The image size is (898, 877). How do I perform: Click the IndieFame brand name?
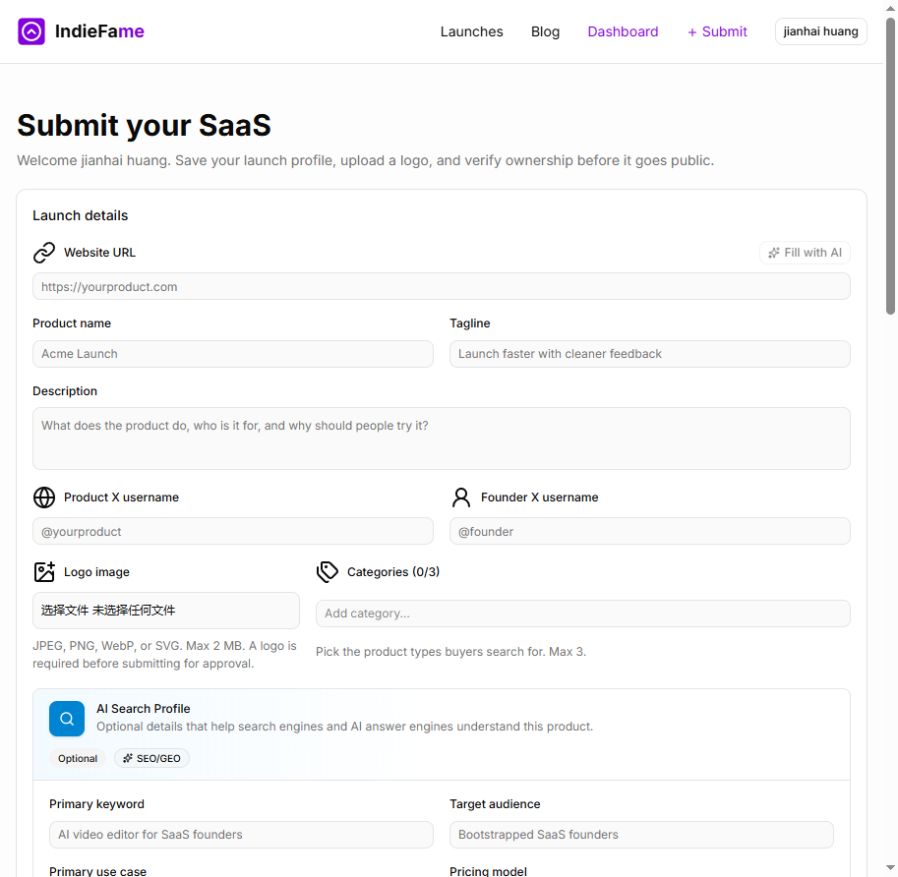(x=100, y=32)
